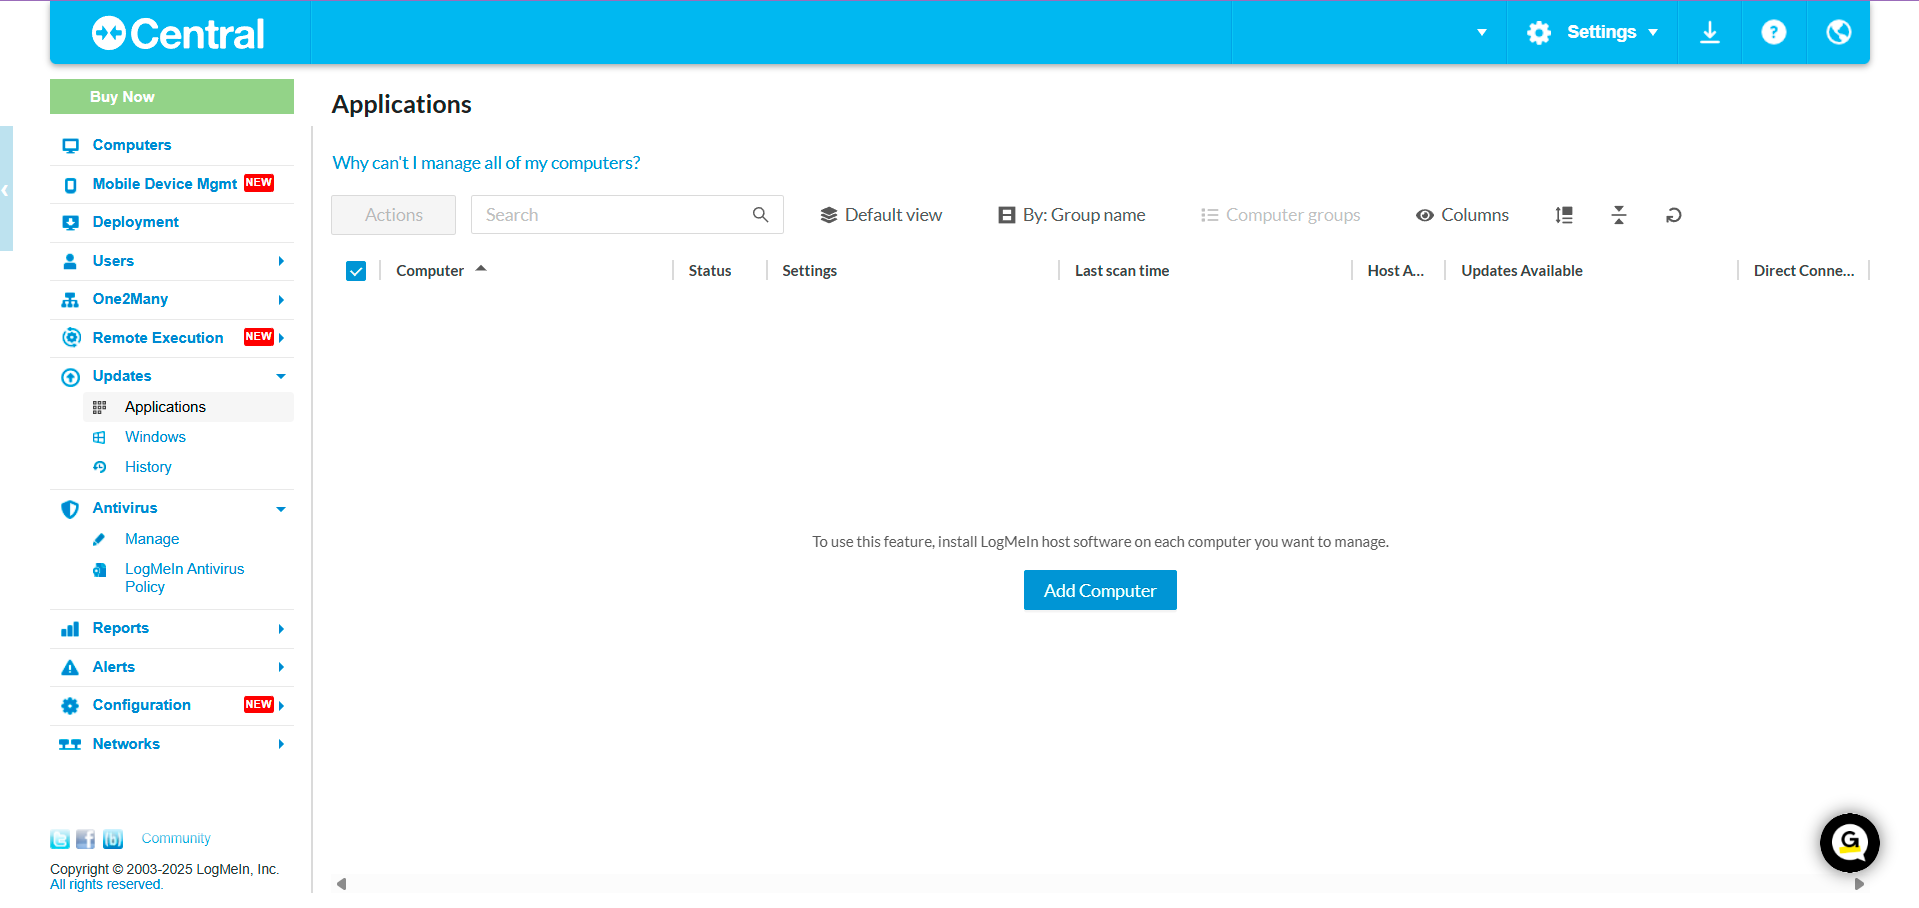Open the help question mark icon
This screenshot has width=1919, height=908.
[1774, 32]
